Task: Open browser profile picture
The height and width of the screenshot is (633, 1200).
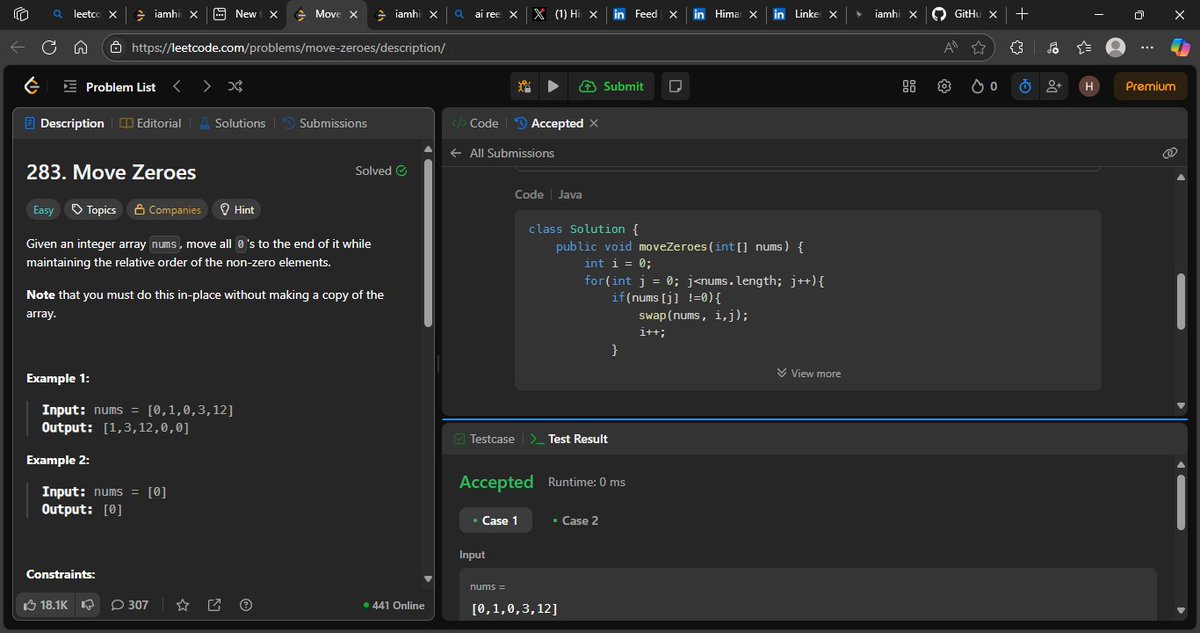Action: pos(1116,47)
